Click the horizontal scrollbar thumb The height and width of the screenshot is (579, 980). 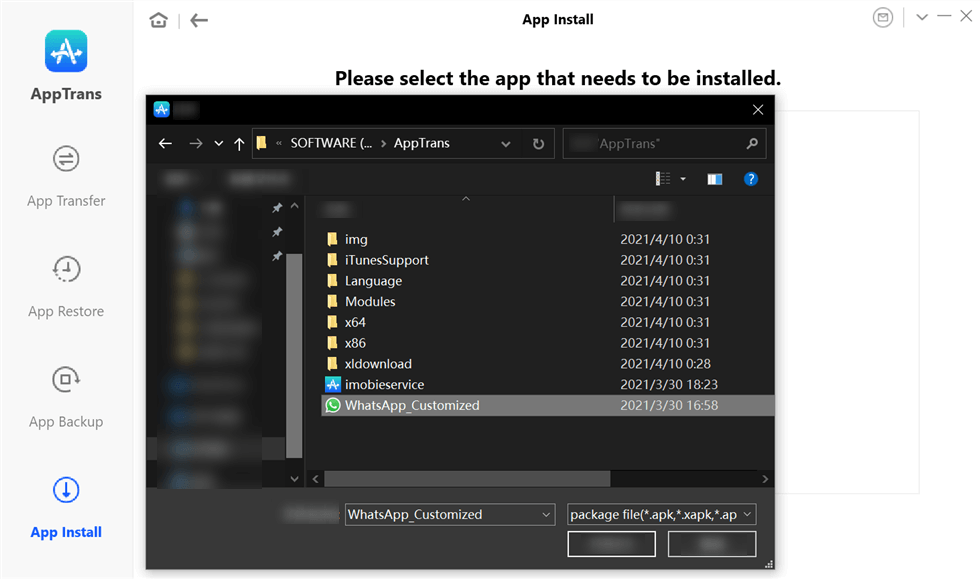[x=467, y=478]
